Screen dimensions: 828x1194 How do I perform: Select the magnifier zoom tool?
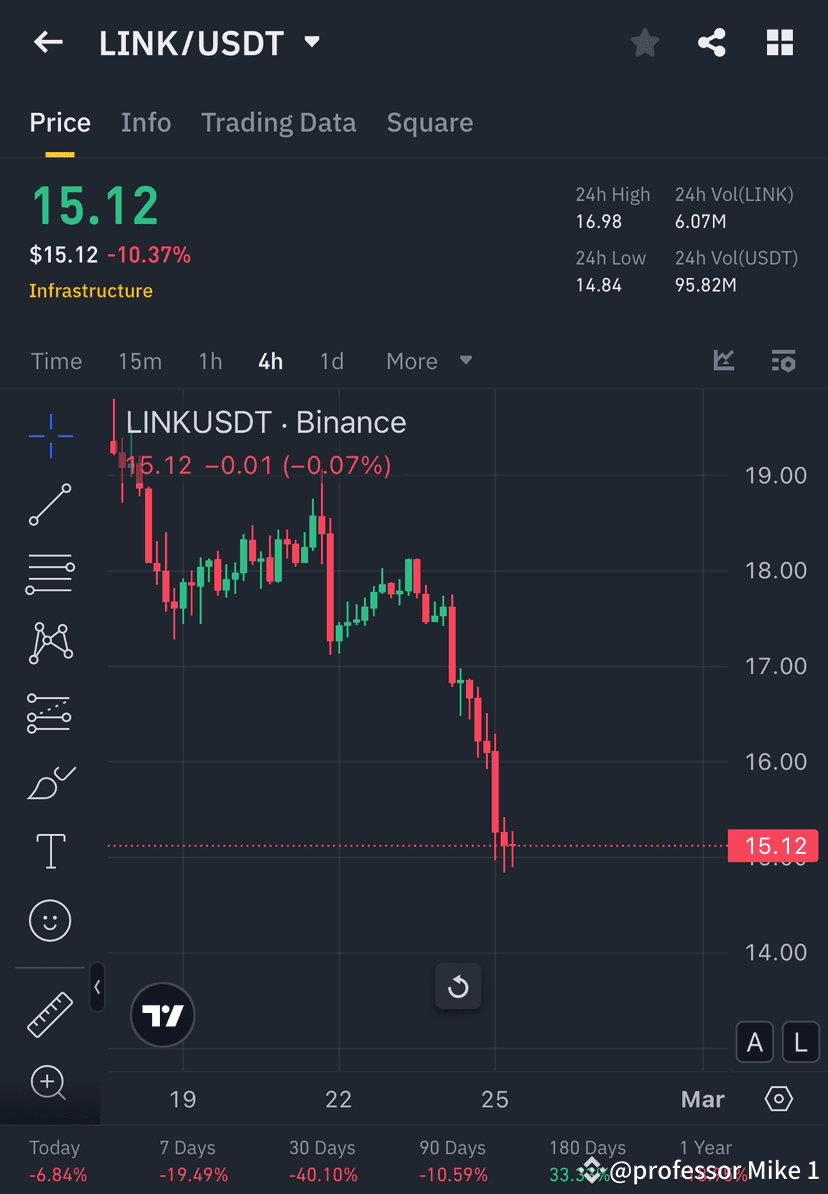50,1084
